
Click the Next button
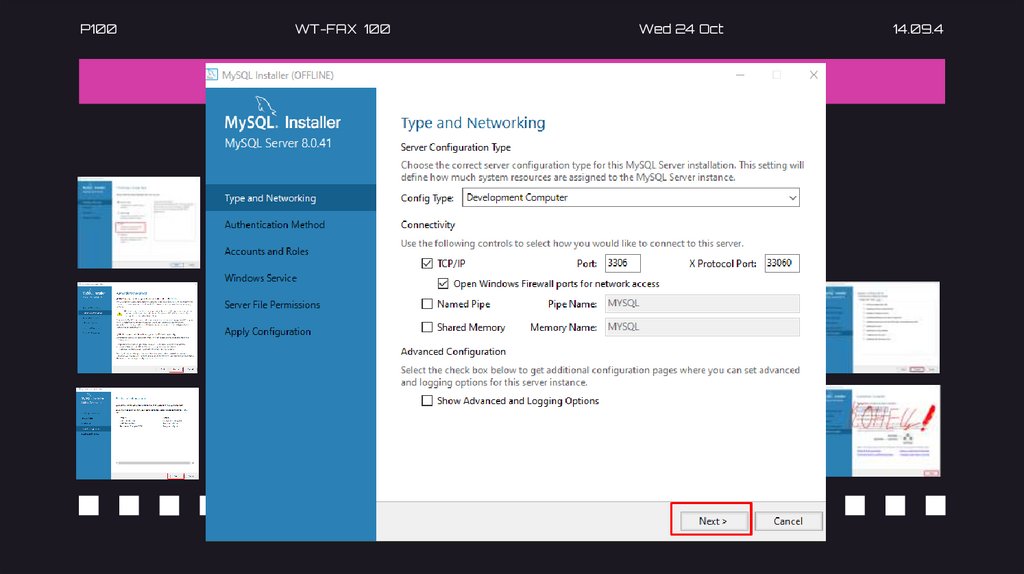(x=712, y=521)
